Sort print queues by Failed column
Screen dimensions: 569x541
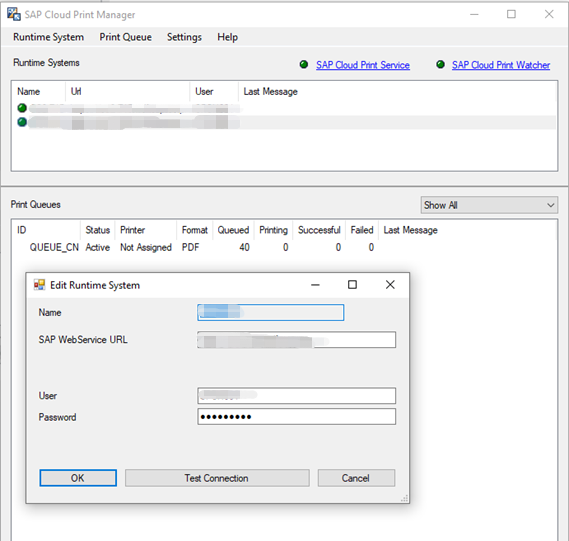pos(362,230)
